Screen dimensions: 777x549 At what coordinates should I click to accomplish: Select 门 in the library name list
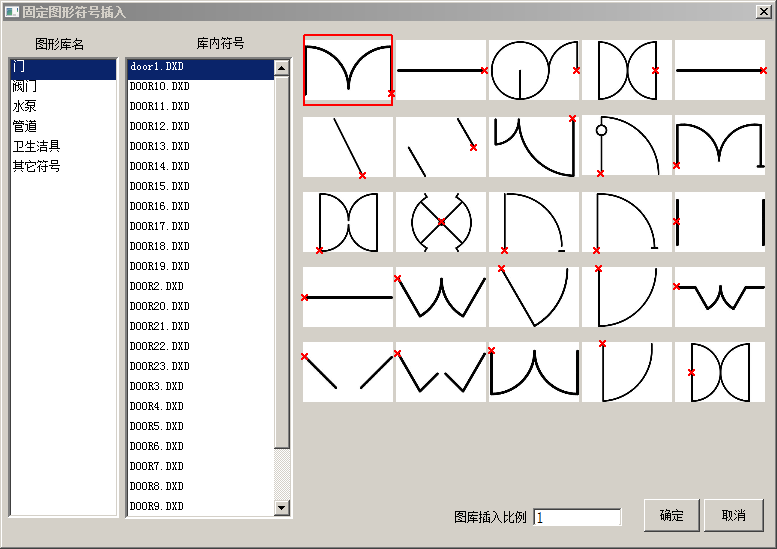[x=63, y=69]
